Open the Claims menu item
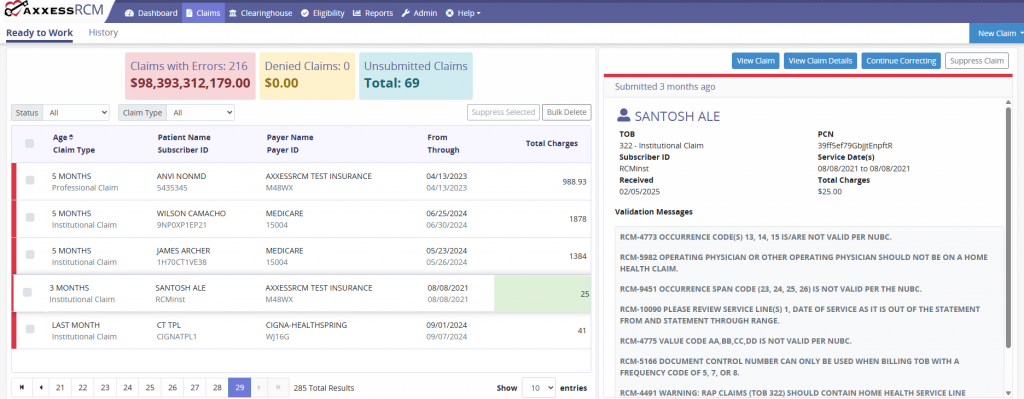1024x399 pixels. (x=203, y=13)
